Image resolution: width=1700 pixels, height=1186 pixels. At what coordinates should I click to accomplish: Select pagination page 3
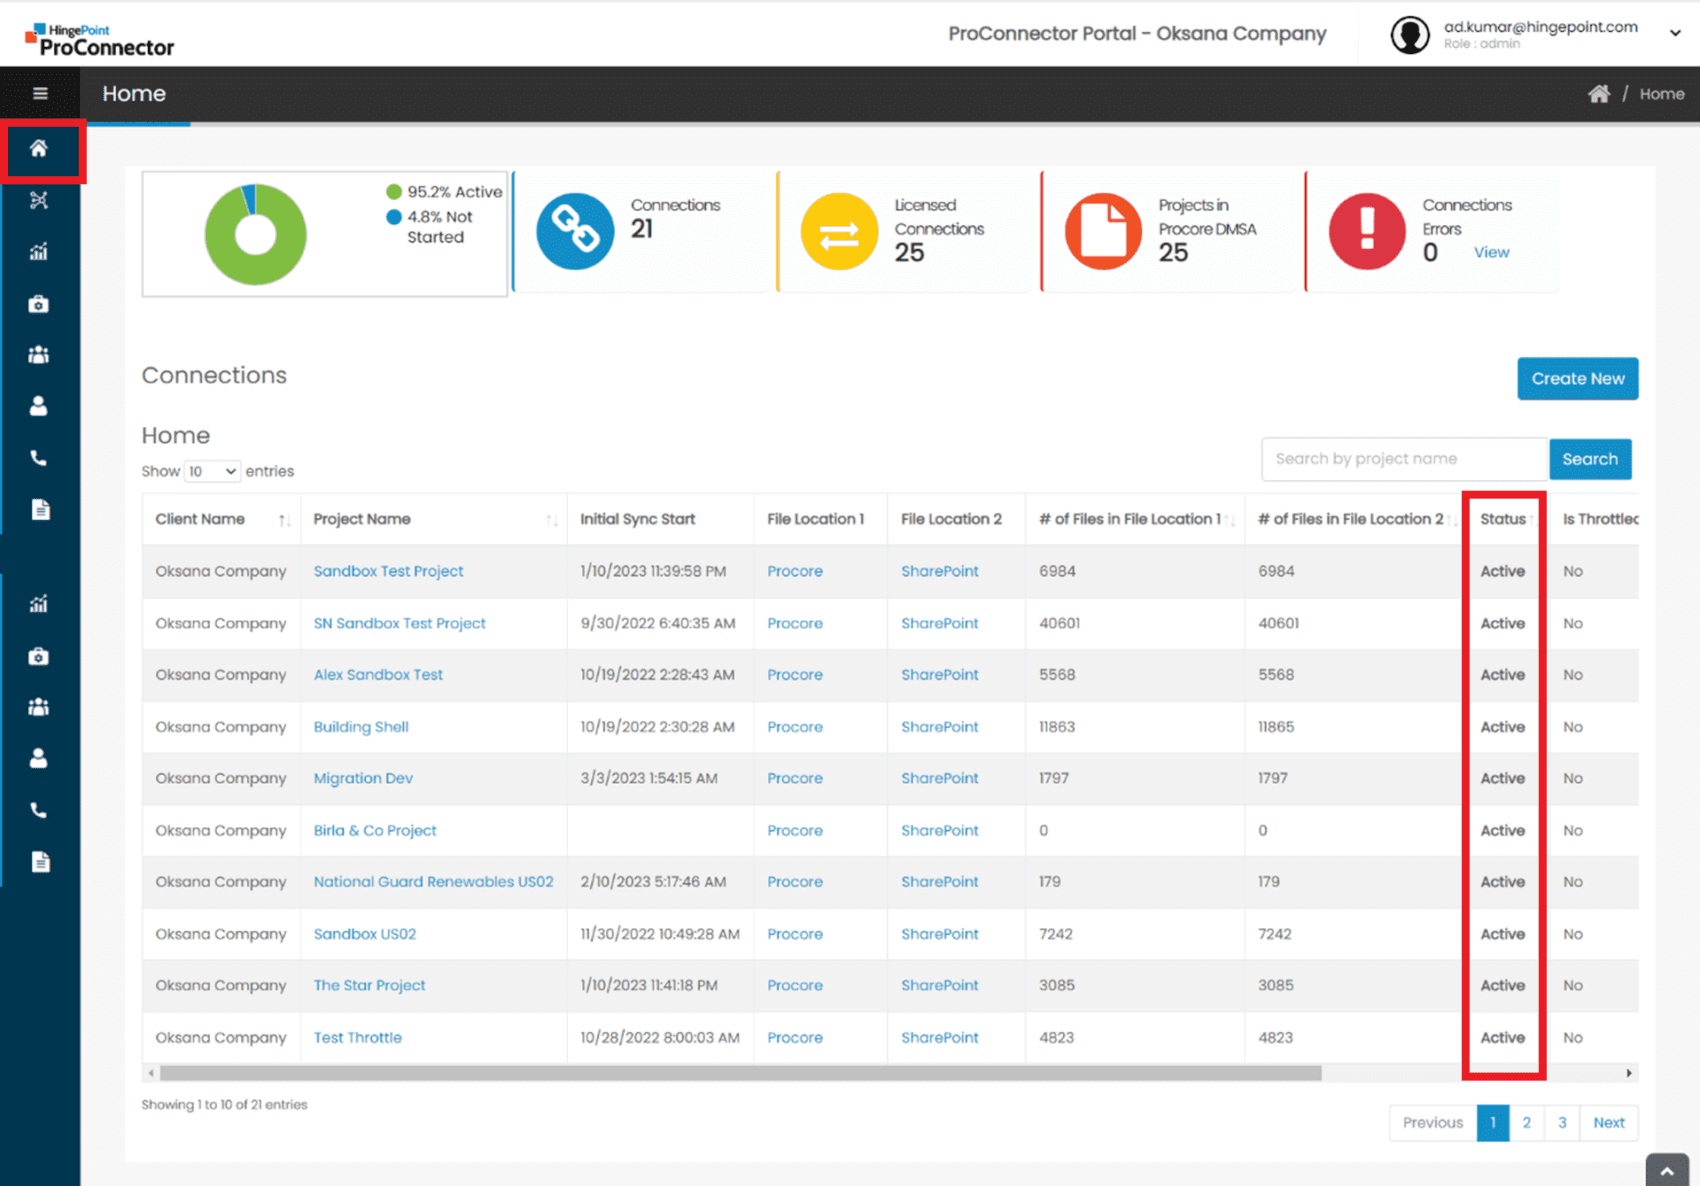pos(1562,1122)
